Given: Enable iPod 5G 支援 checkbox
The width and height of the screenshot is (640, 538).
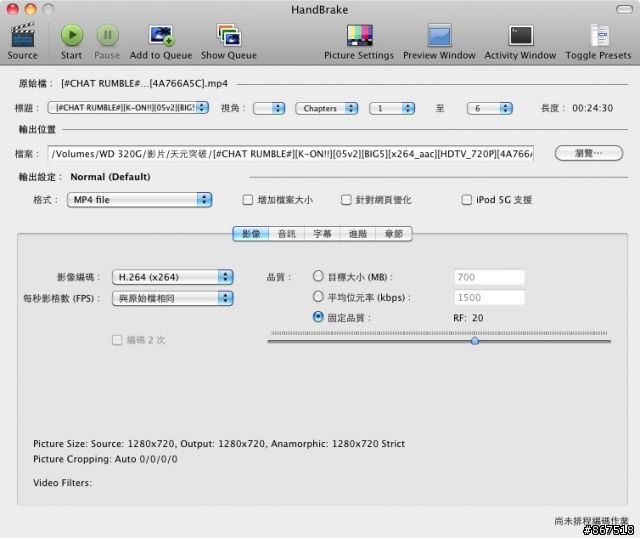Looking at the screenshot, I should click(466, 200).
